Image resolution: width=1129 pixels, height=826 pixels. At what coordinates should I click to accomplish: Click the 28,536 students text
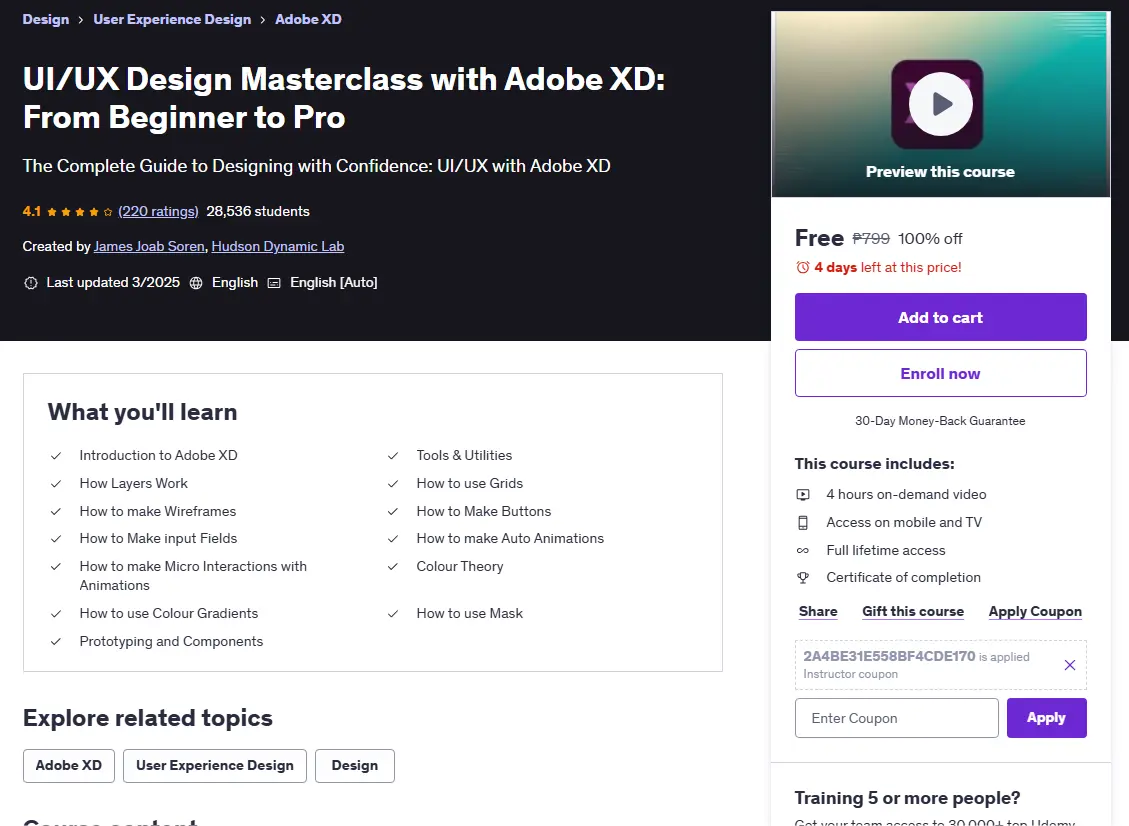tap(258, 212)
